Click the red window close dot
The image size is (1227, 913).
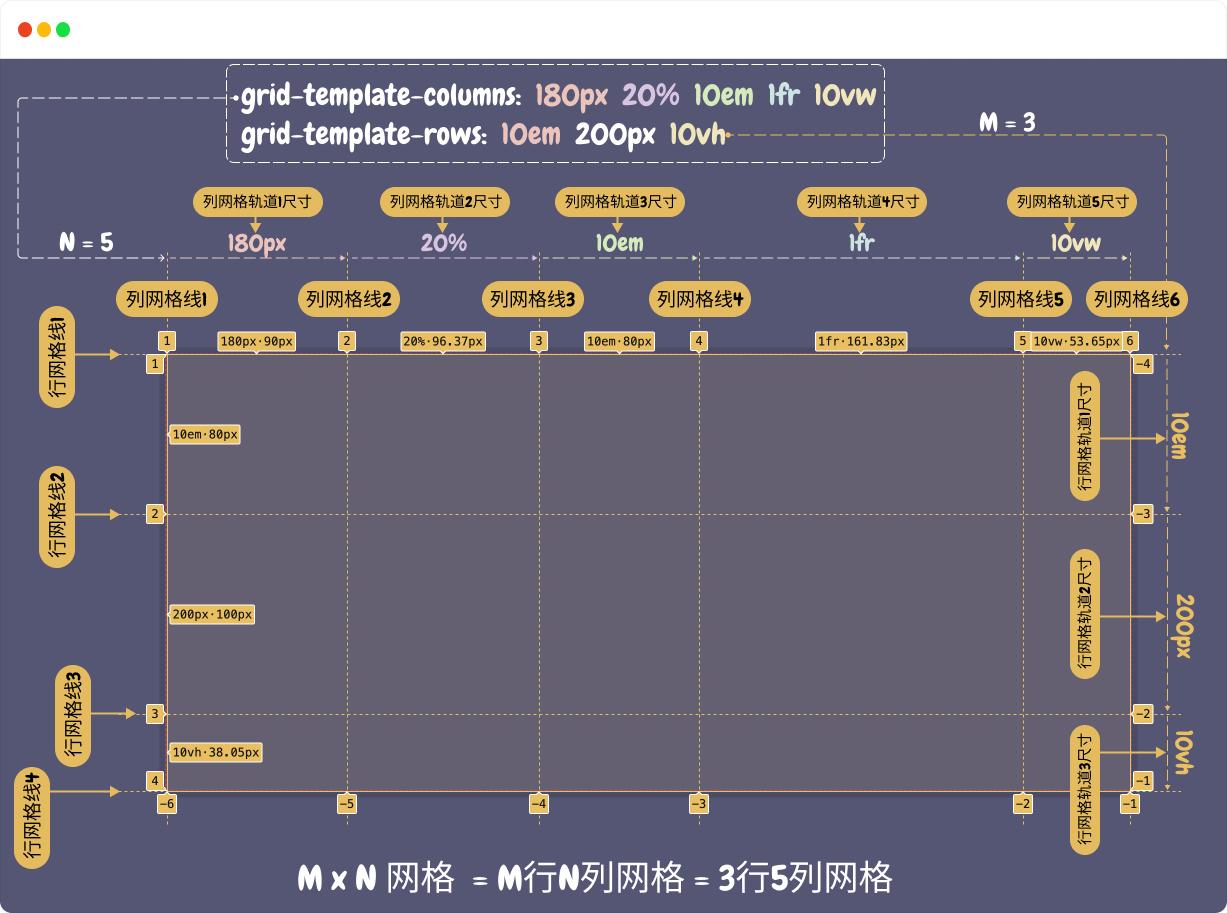[25, 30]
